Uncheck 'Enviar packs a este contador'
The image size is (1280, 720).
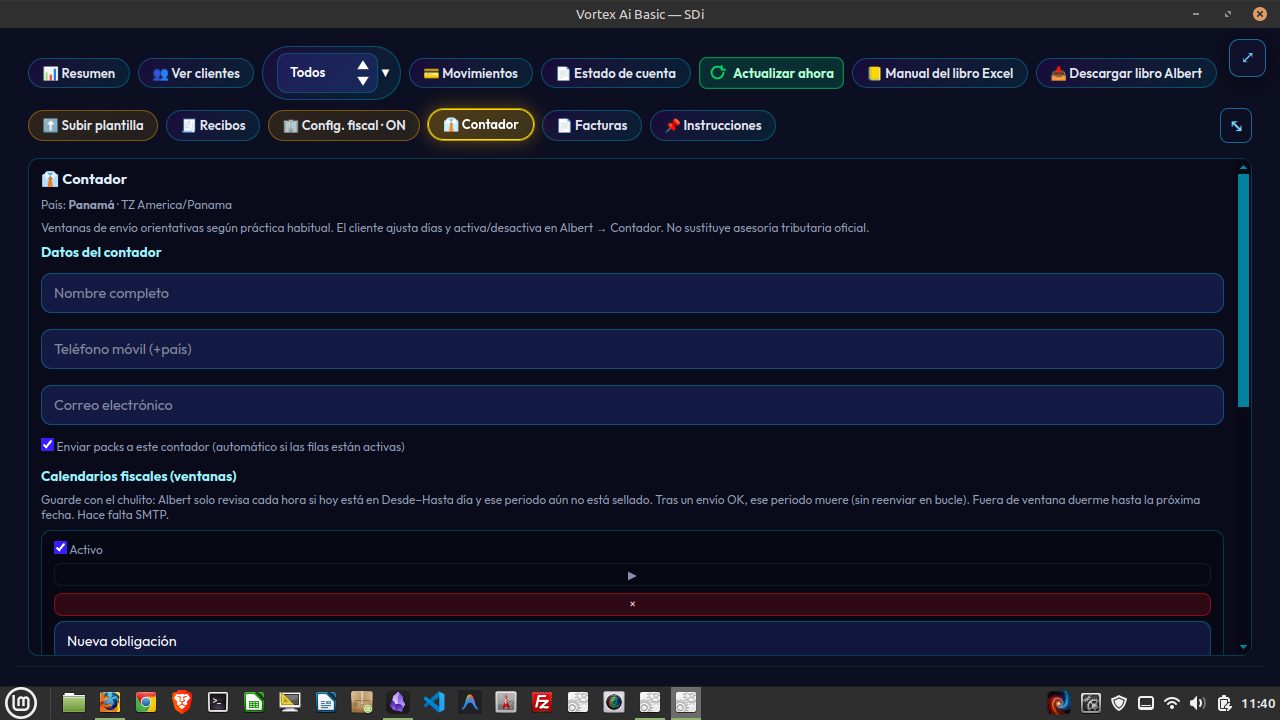[x=47, y=445]
